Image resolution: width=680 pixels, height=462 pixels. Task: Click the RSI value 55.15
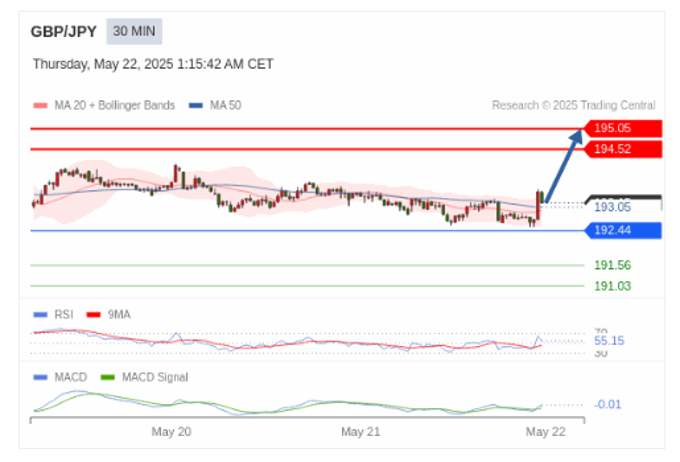point(609,341)
